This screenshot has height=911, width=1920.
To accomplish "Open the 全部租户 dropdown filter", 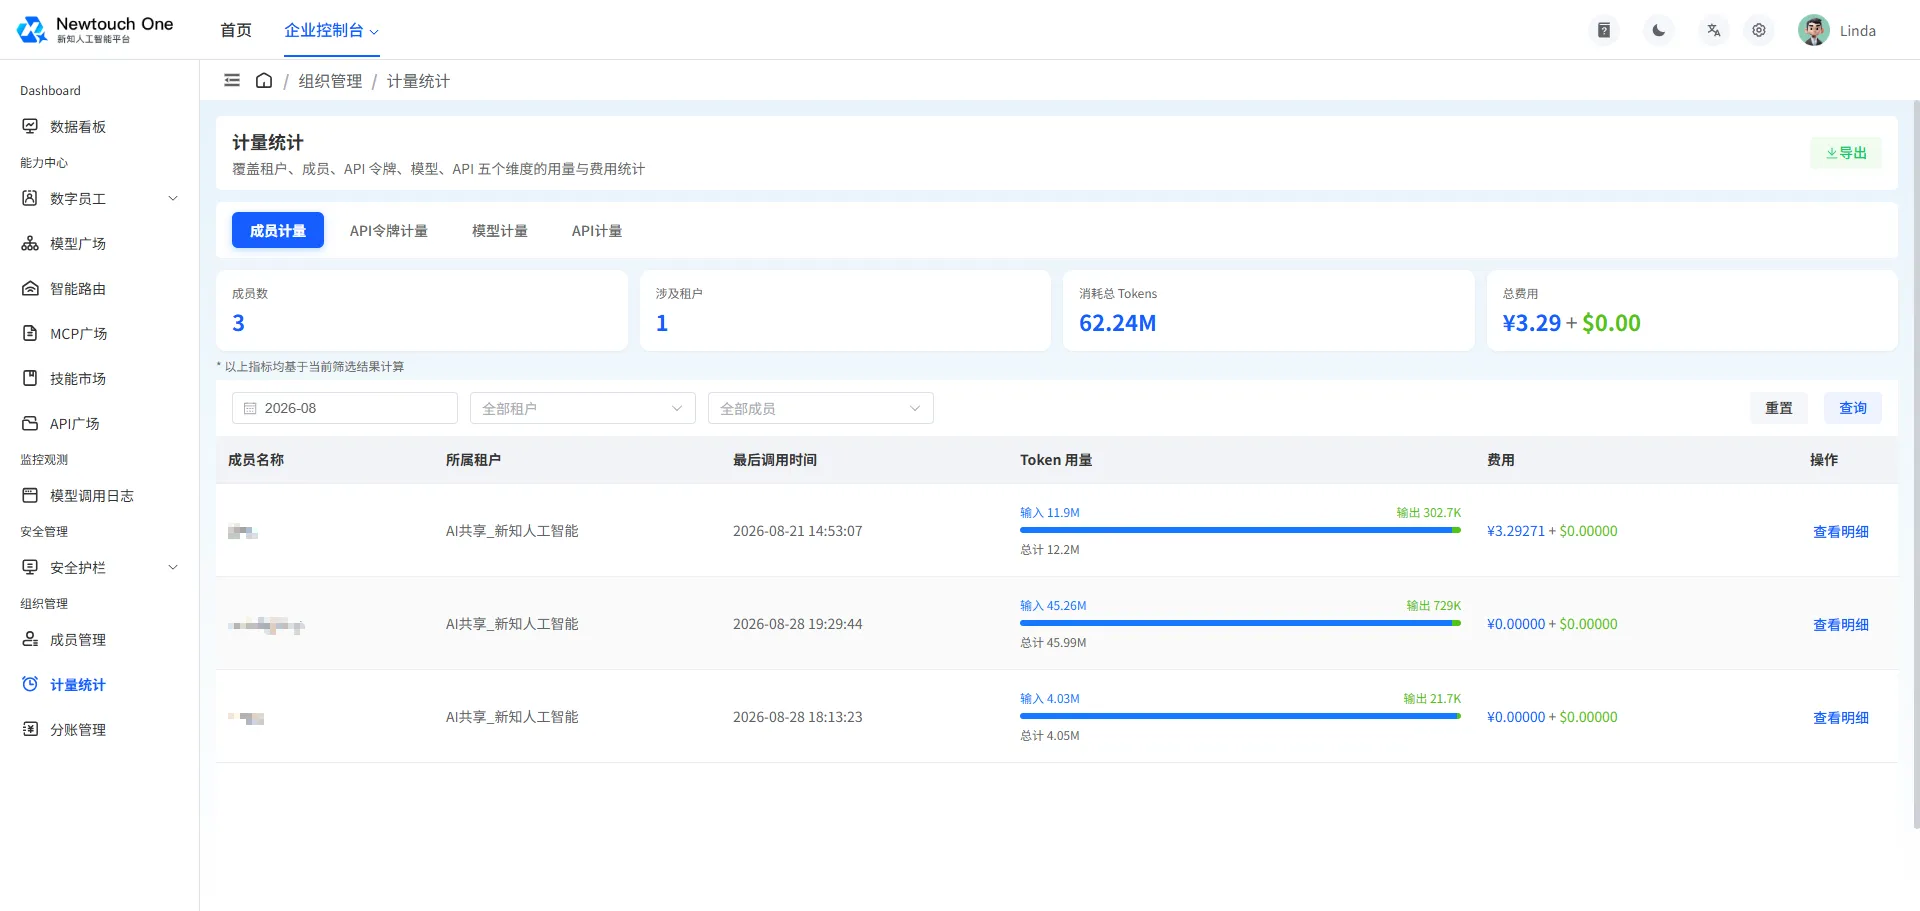I will (x=583, y=408).
